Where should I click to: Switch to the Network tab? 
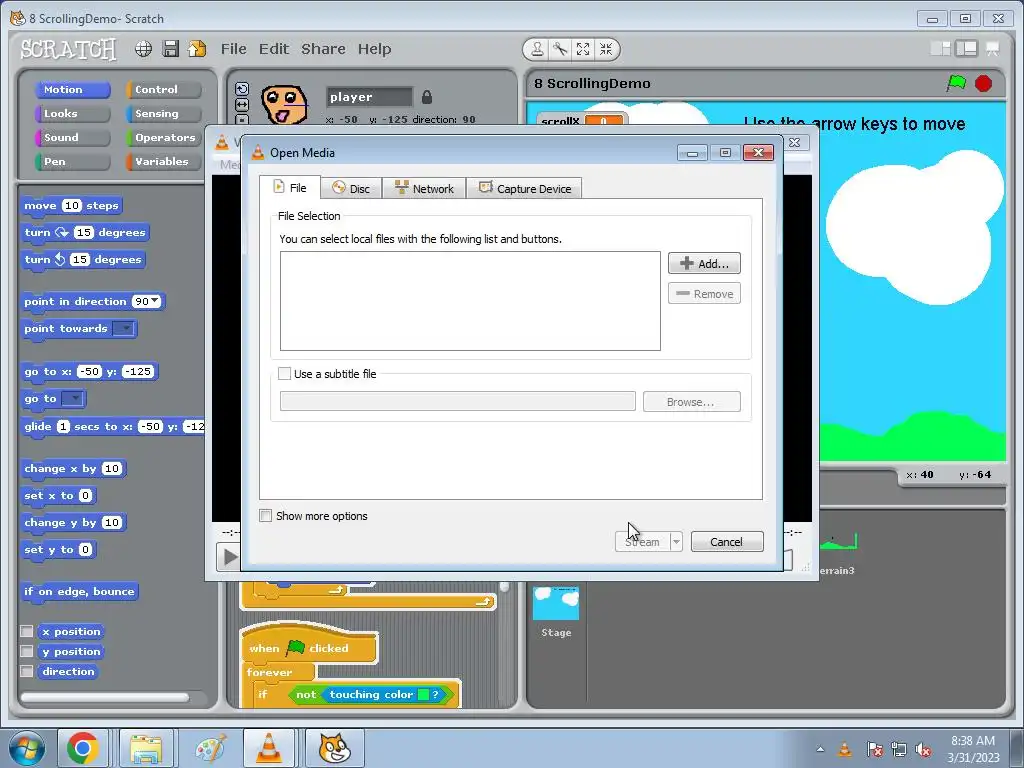pyautogui.click(x=424, y=189)
